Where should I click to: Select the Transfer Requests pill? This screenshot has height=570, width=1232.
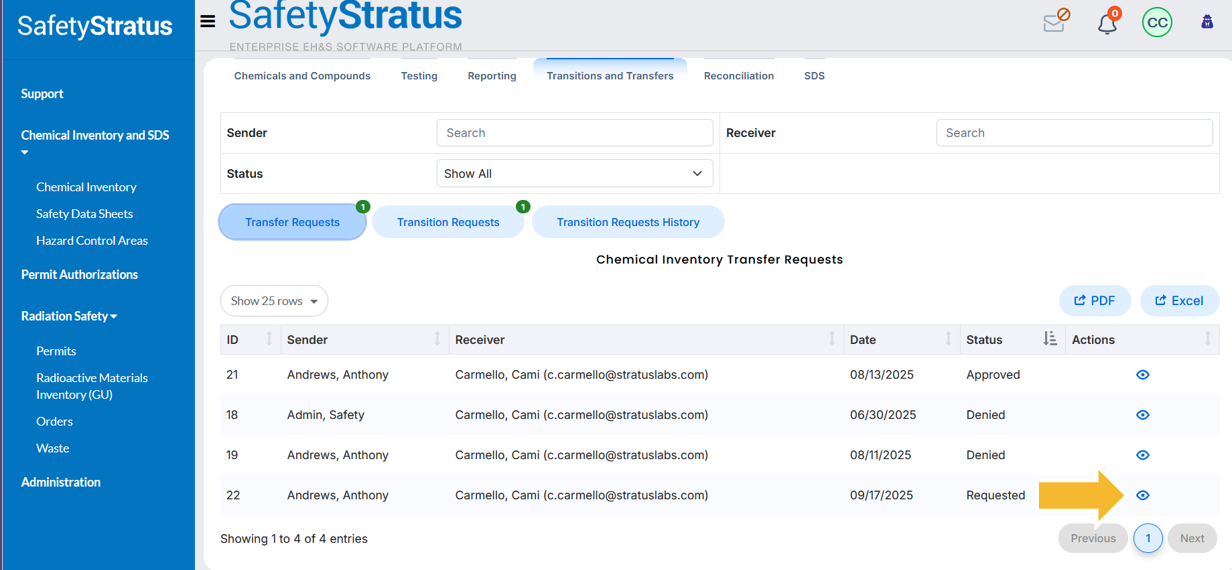coord(292,222)
